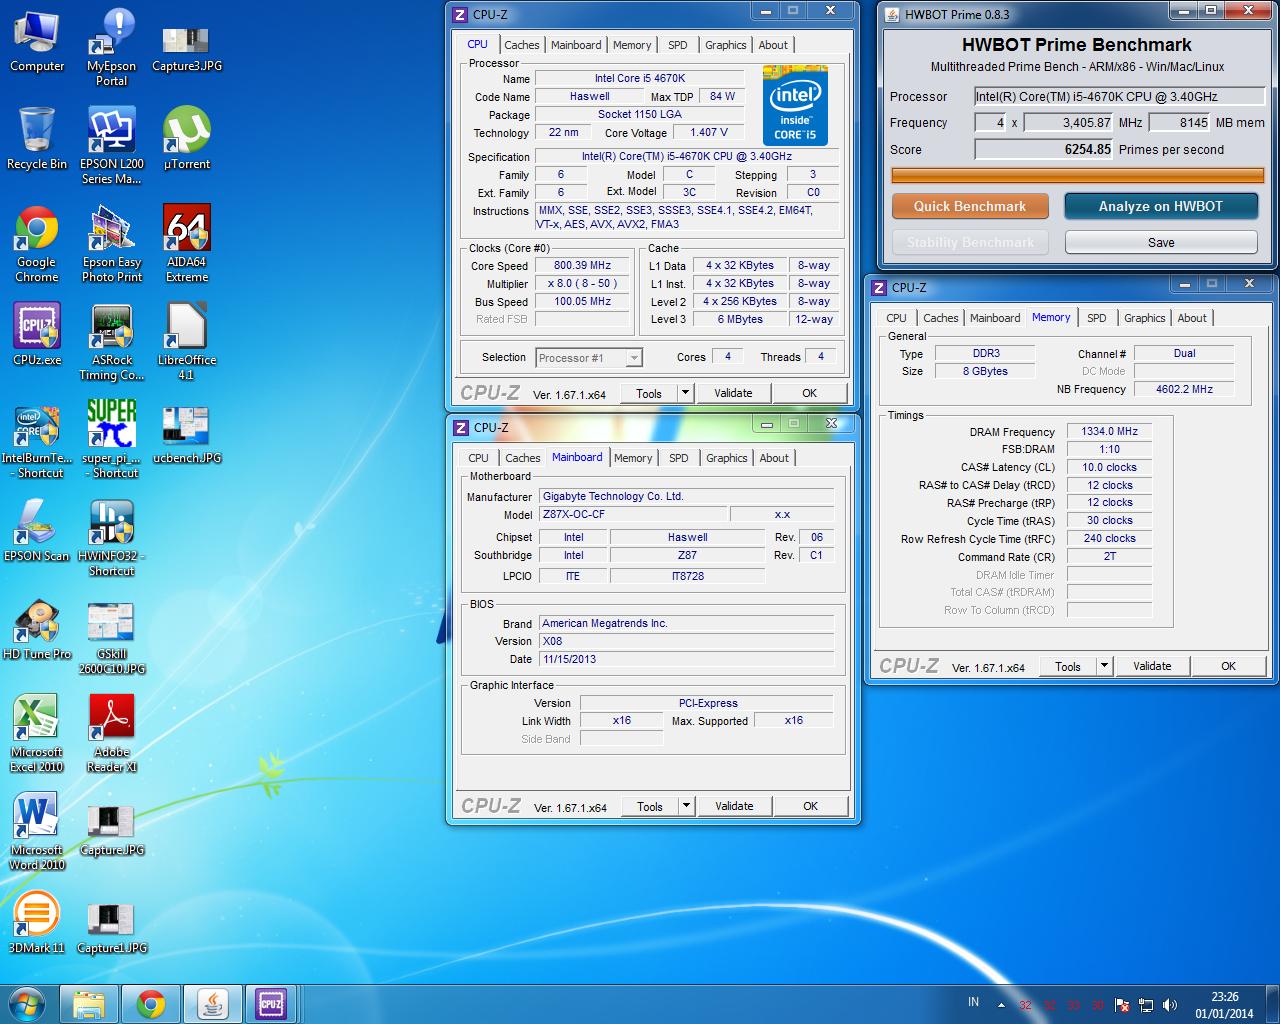The height and width of the screenshot is (1024, 1280).
Task: Open Tools dropdown arrow in Memory window
Action: (x=1104, y=666)
